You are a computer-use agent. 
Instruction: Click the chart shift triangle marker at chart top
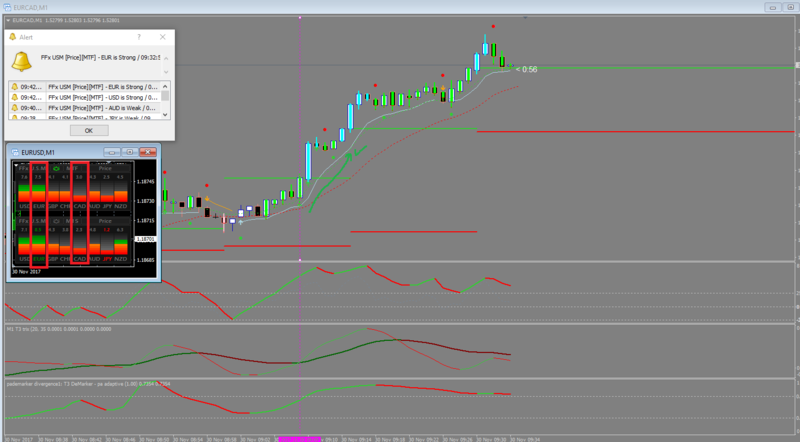point(525,18)
